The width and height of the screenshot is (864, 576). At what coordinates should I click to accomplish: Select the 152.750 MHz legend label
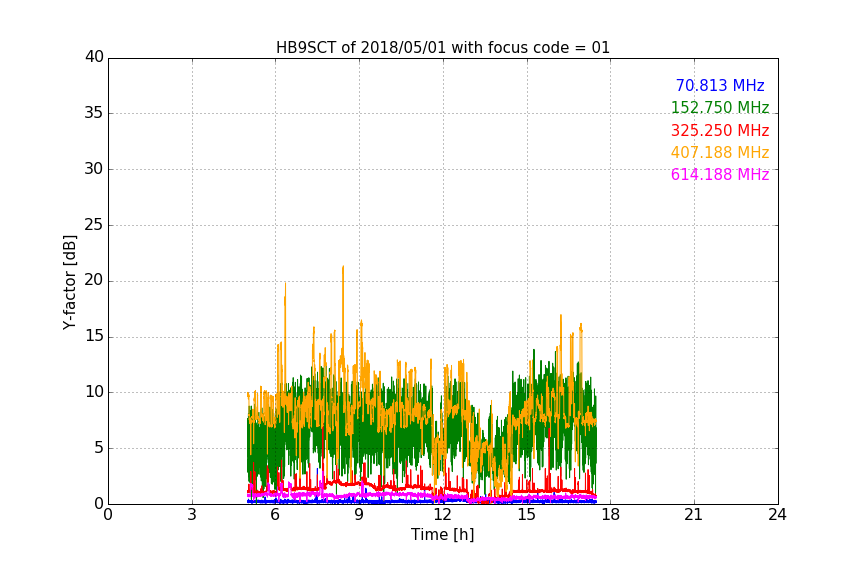720,107
